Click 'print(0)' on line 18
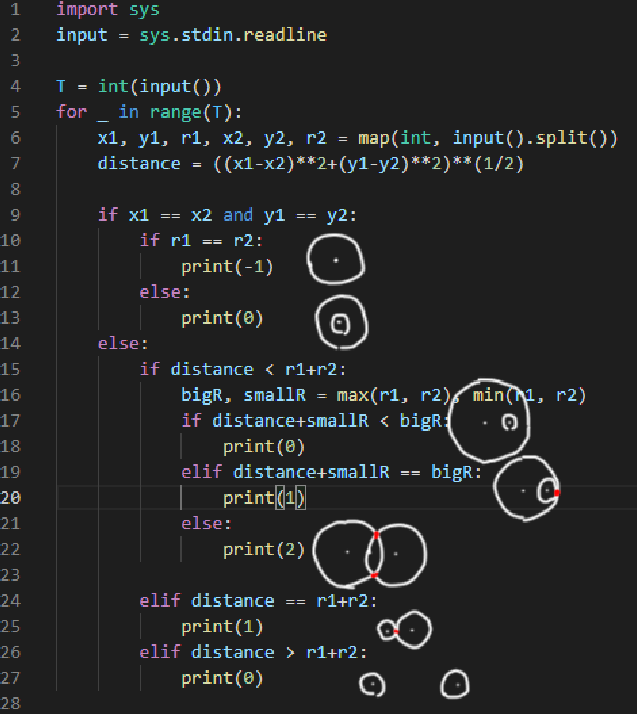The height and width of the screenshot is (714, 637). pos(264,447)
